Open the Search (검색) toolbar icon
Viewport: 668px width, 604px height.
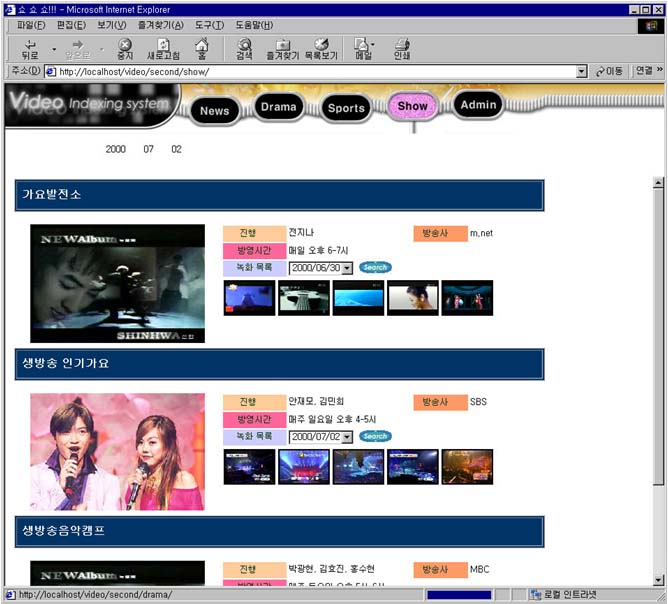(x=244, y=49)
